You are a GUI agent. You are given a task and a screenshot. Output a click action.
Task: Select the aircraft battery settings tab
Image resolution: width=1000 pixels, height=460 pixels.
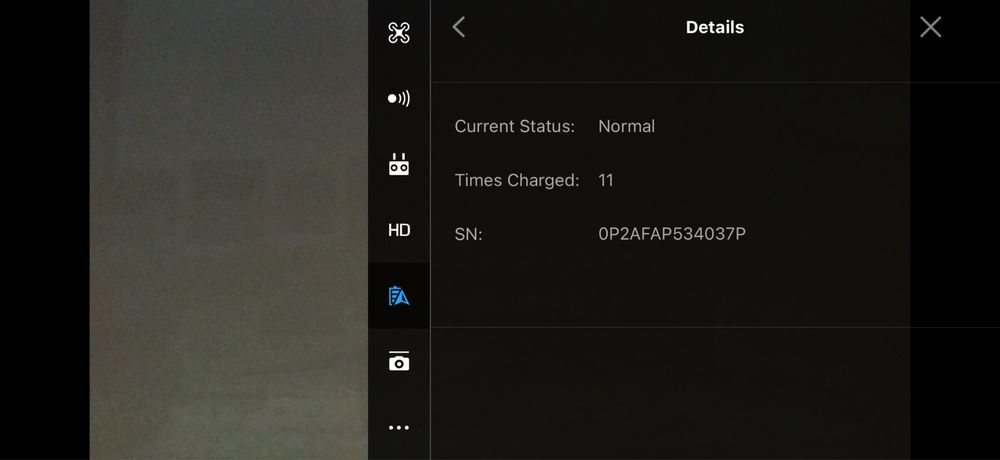click(399, 296)
